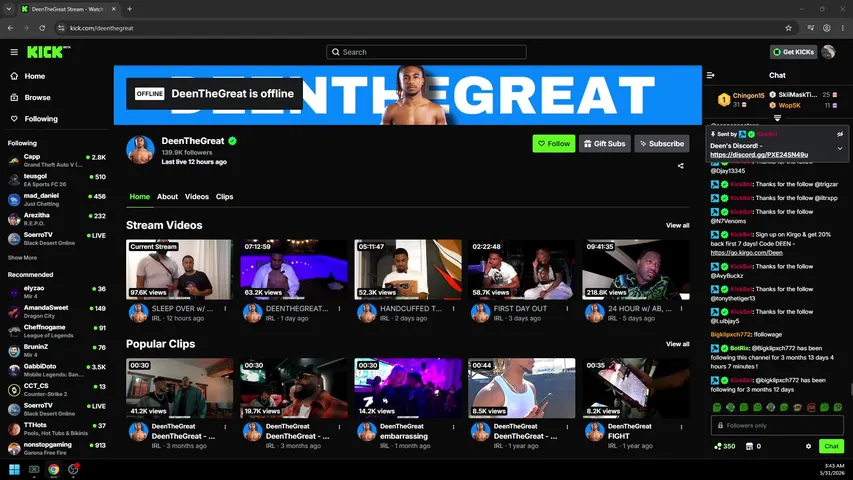Open options for SLEEP OVER video
The width and height of the screenshot is (853, 480).
coord(225,309)
